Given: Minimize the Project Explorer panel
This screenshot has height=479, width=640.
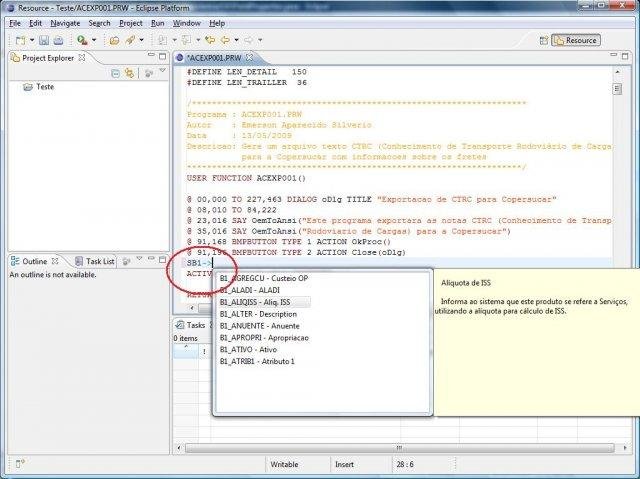Looking at the screenshot, I should coord(151,55).
